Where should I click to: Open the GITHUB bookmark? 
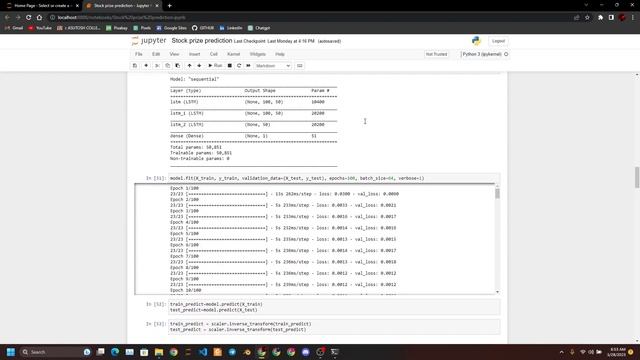point(203,28)
